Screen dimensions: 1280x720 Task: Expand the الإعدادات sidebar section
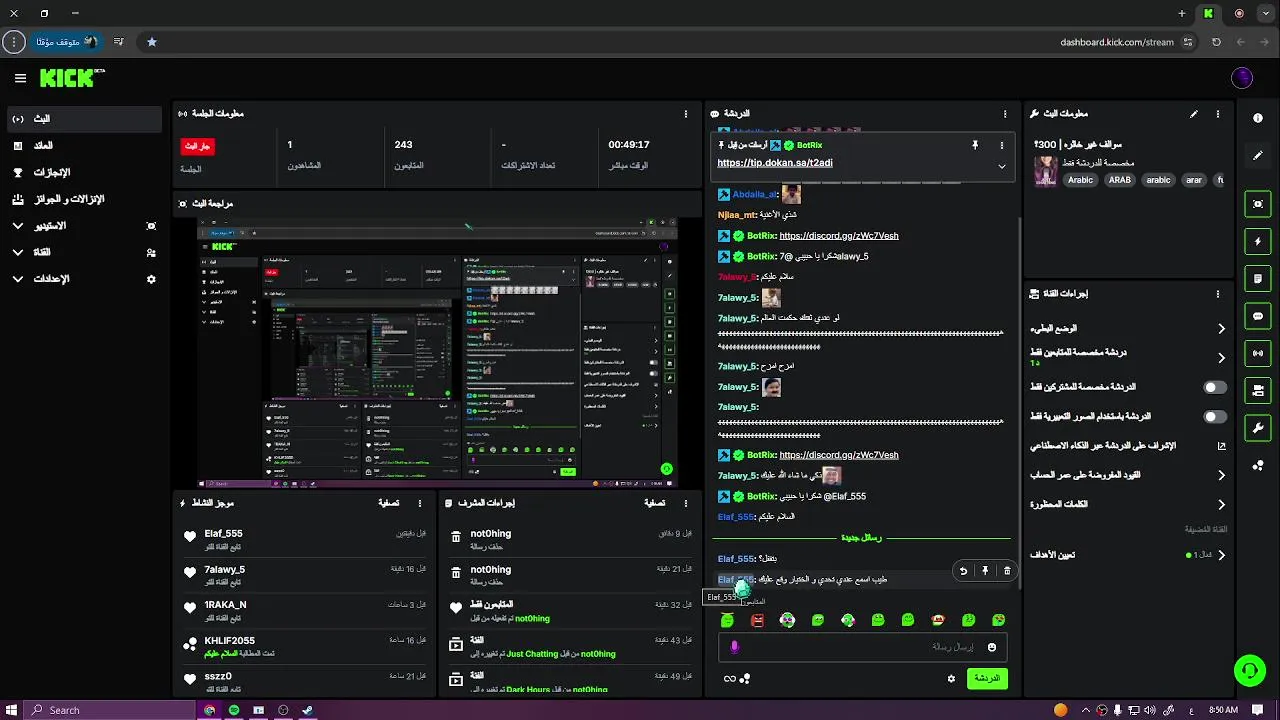18,279
